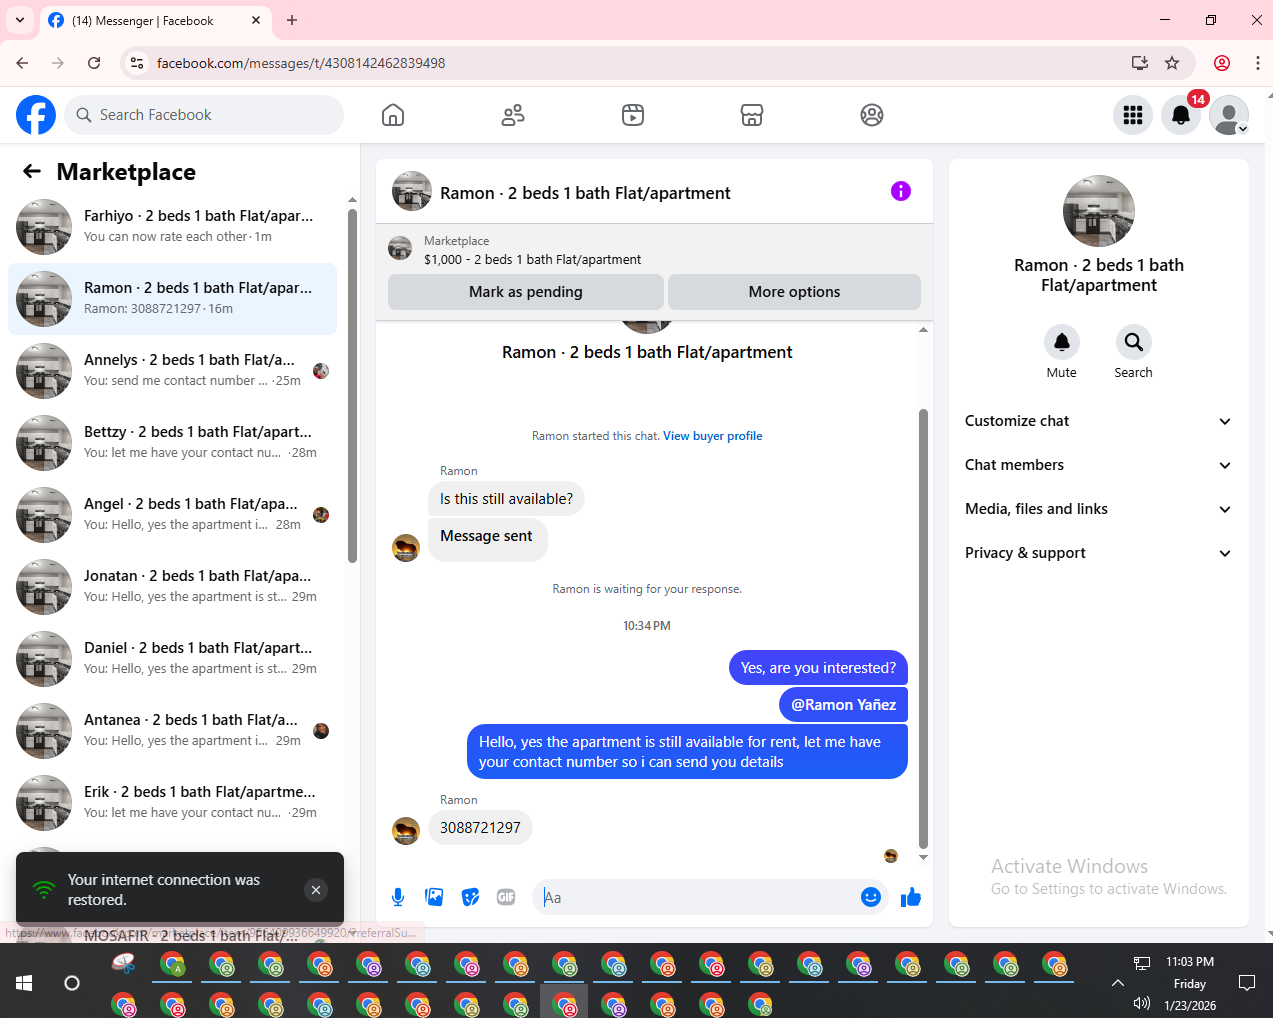The image size is (1273, 1018).
Task: Search in conversation magnifier icon
Action: coord(1133,342)
